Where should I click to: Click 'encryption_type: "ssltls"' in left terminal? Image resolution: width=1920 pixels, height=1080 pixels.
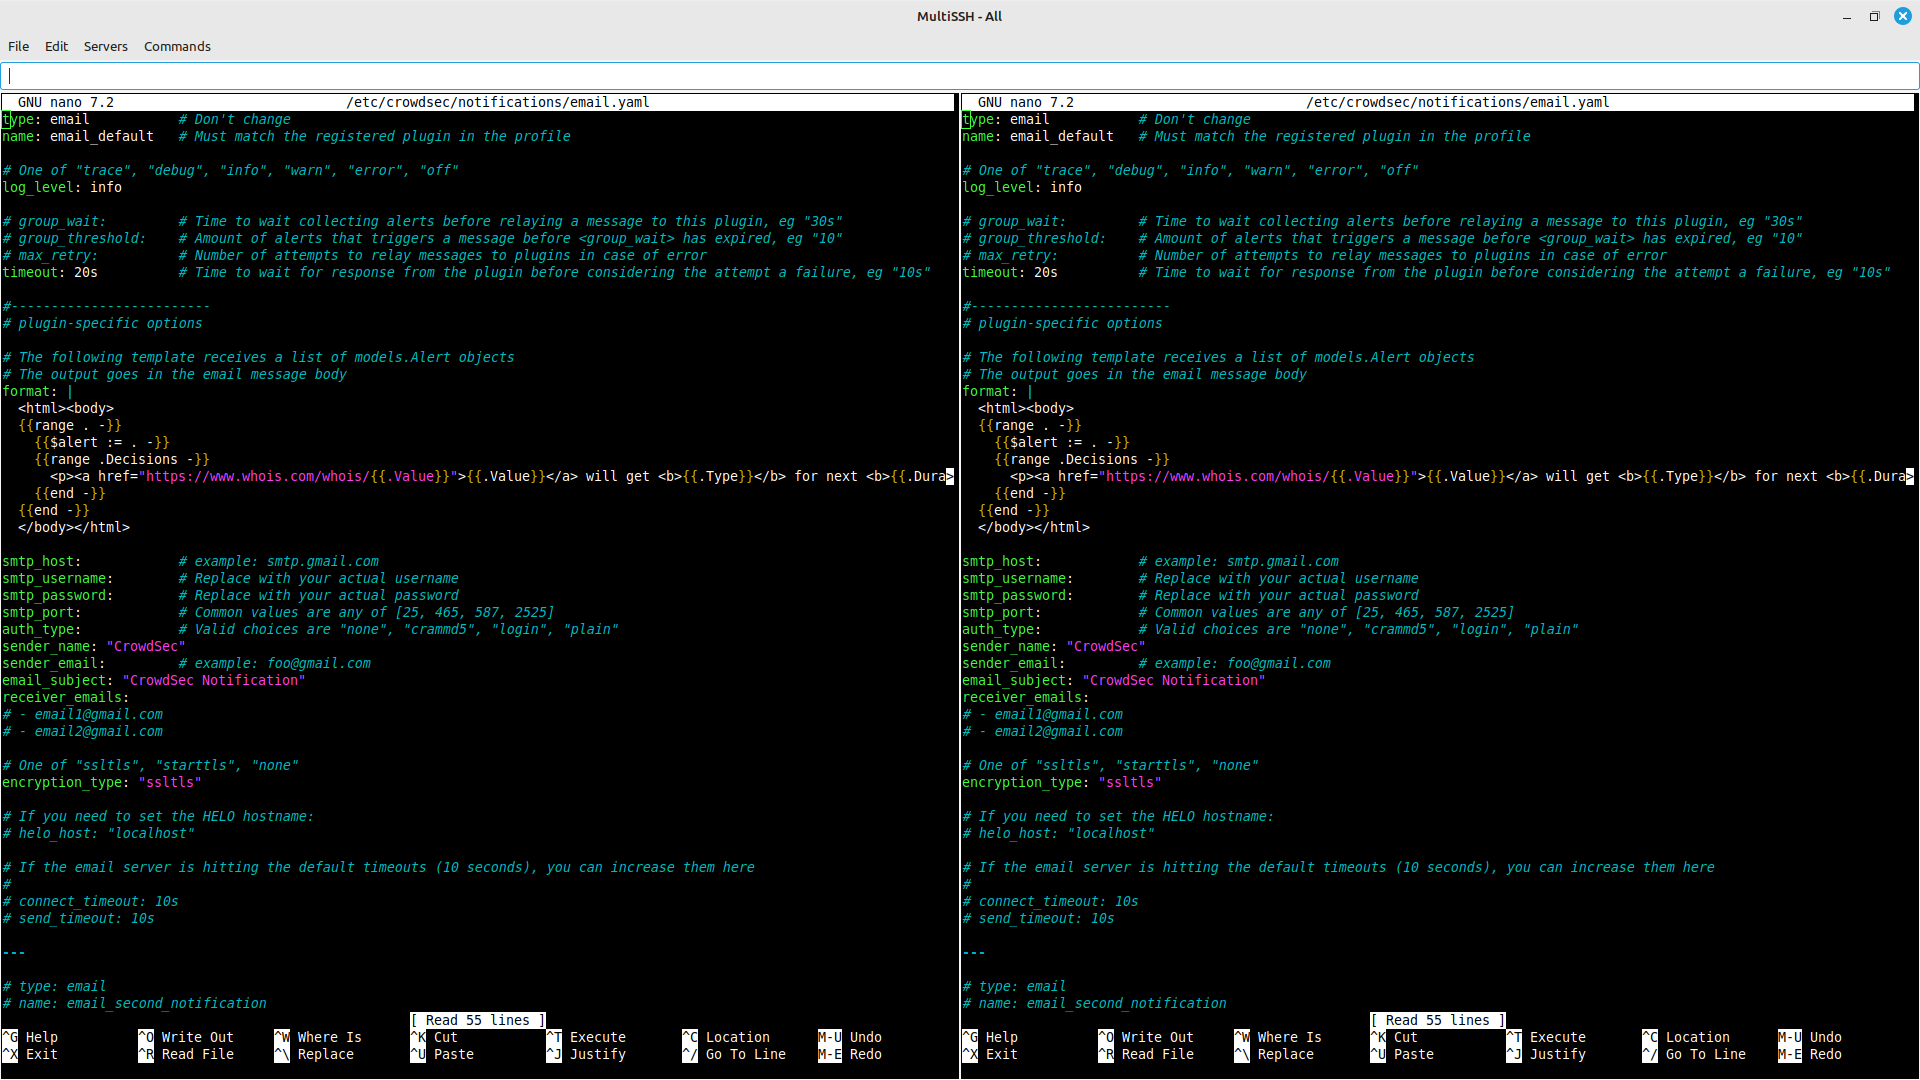[102, 782]
